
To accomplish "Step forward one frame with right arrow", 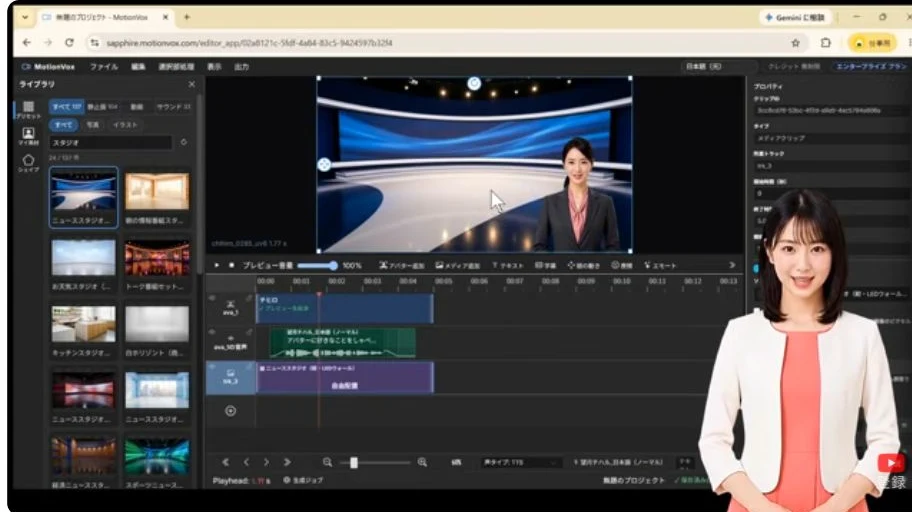I will 266,462.
